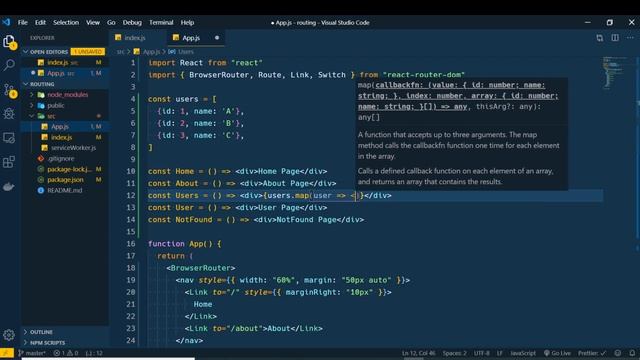Viewport: 640px width, 360px height.
Task: Place cursor in line 14 NotFound code
Action: [x=256, y=220]
